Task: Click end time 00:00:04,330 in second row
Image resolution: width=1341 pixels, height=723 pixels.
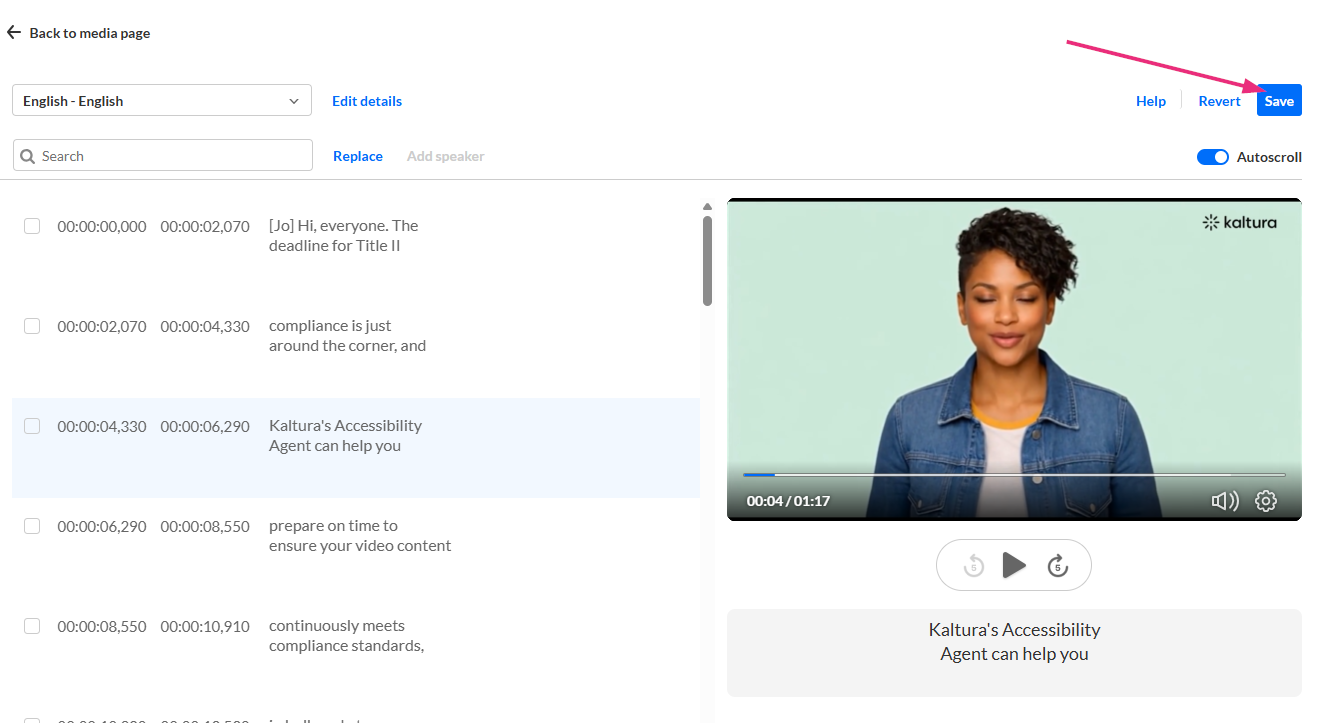Action: click(x=205, y=326)
